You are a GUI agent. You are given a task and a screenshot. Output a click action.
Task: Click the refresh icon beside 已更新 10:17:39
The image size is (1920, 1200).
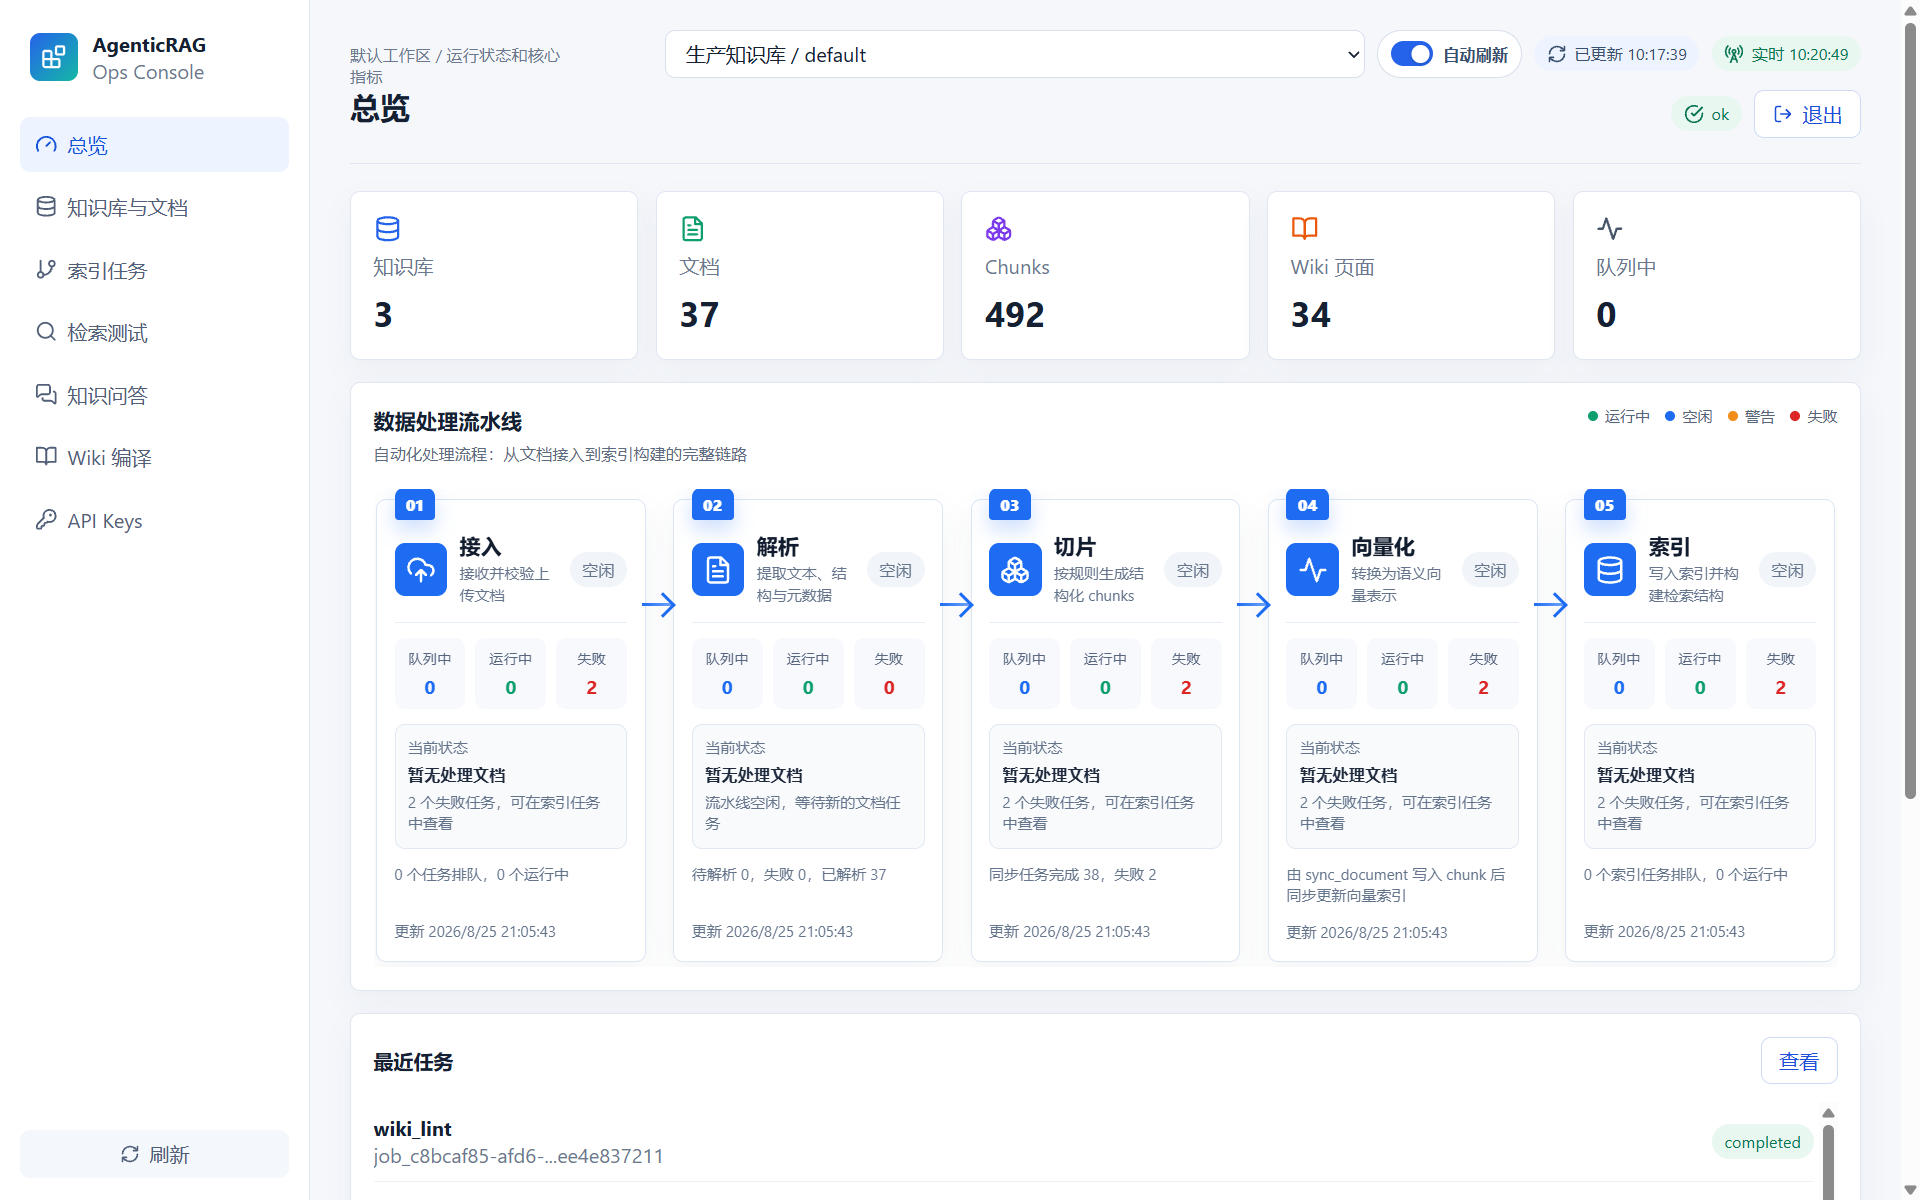point(1557,54)
